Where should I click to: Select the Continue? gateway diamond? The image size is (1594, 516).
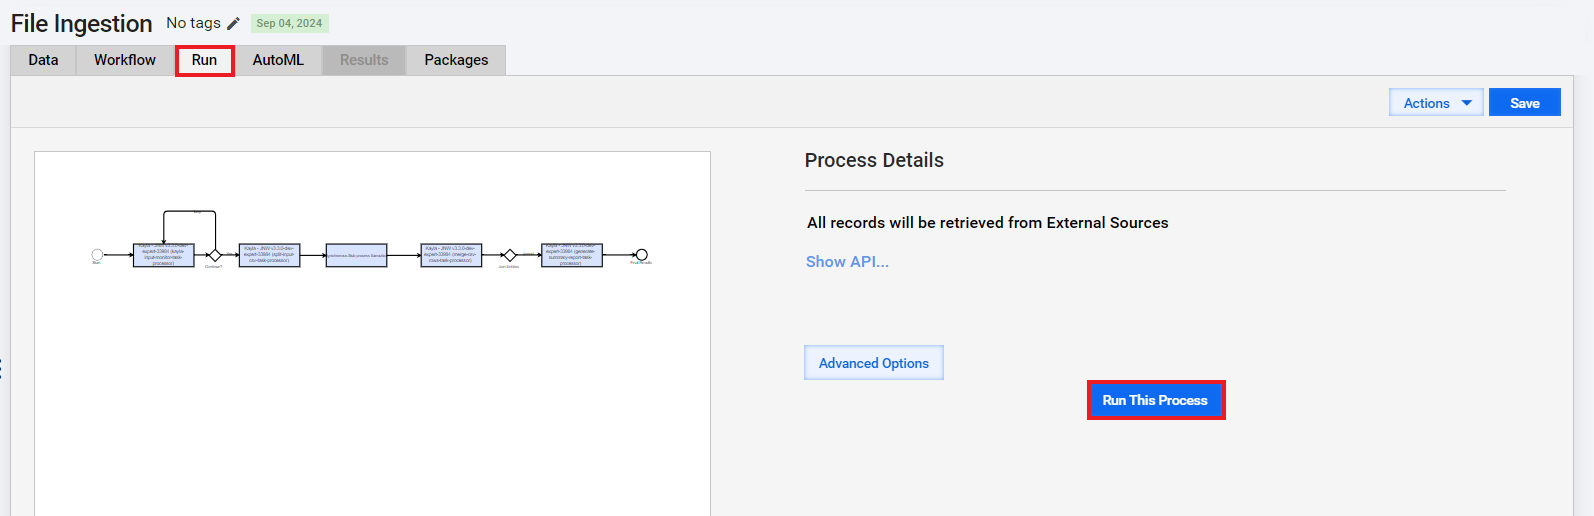click(x=214, y=255)
